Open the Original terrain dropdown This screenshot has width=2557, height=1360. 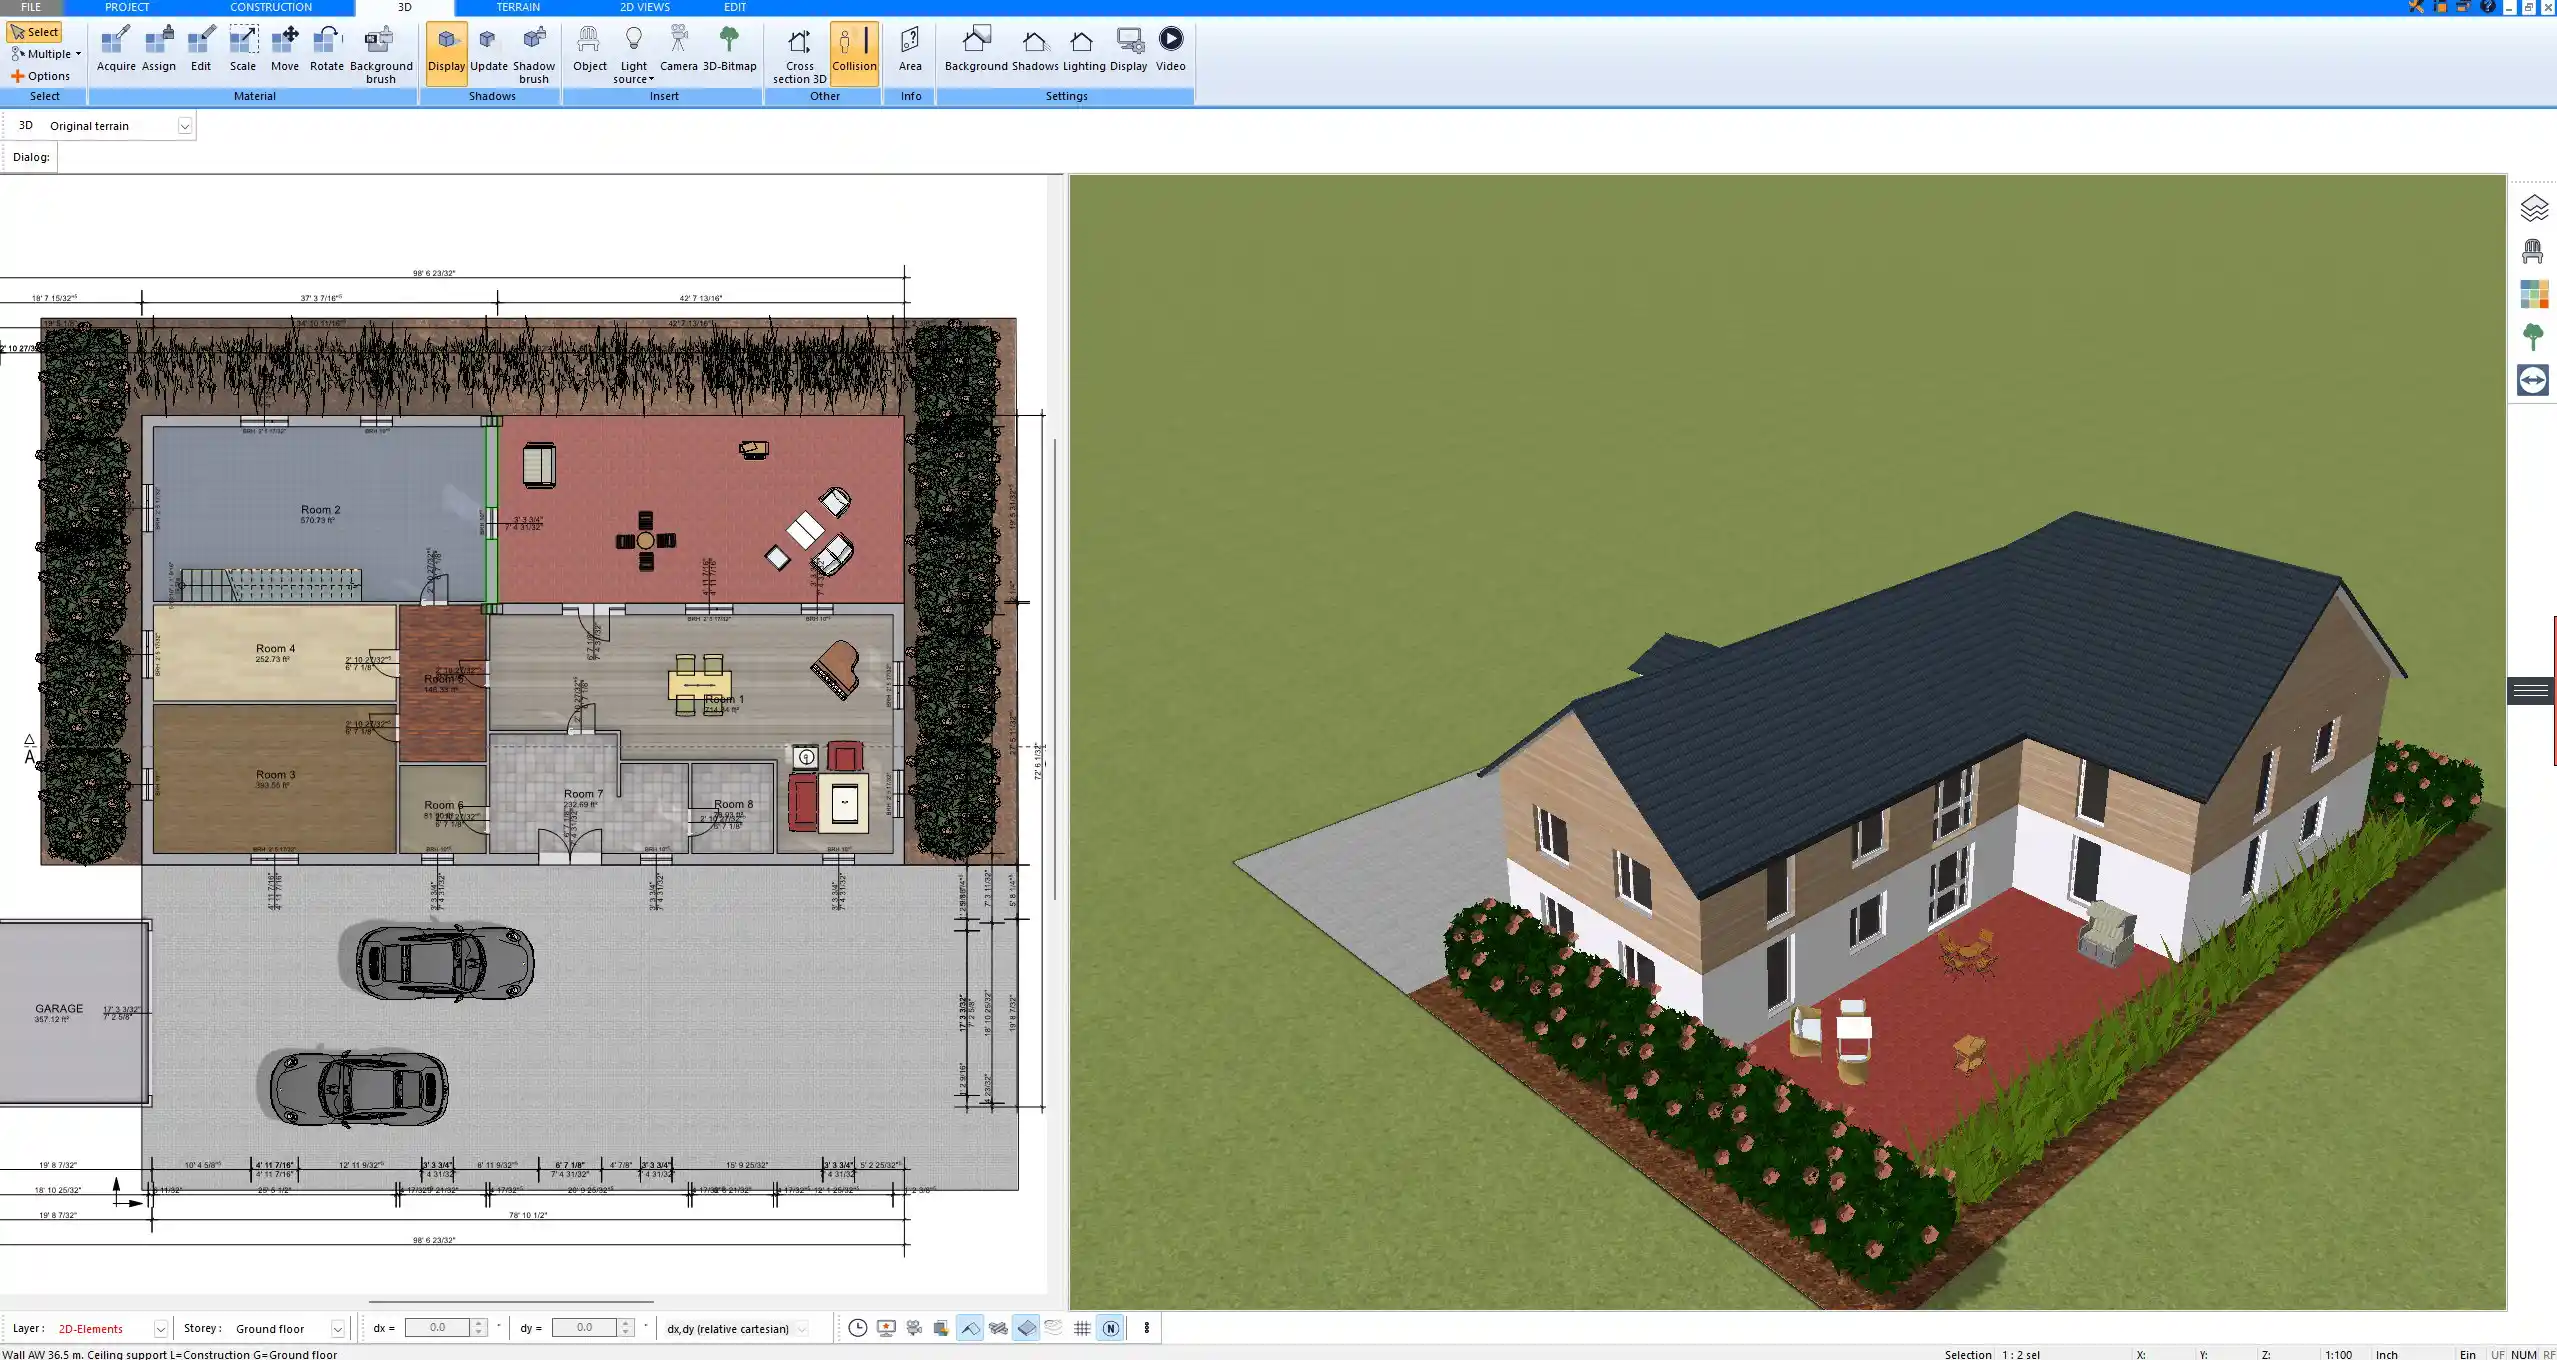[185, 126]
